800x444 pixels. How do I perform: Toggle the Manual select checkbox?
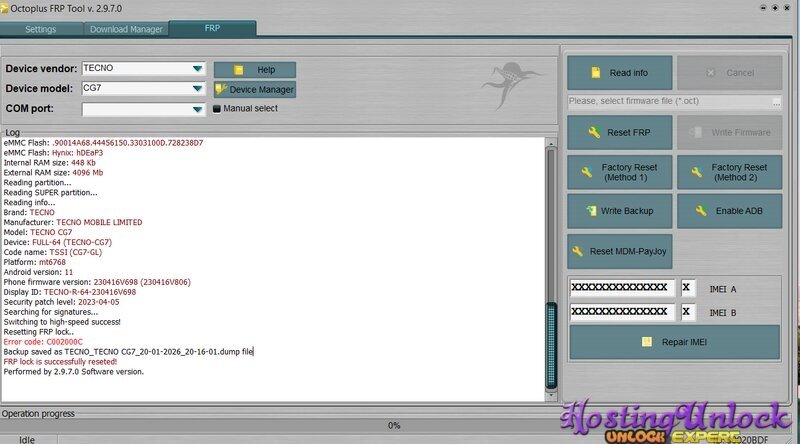click(x=217, y=109)
